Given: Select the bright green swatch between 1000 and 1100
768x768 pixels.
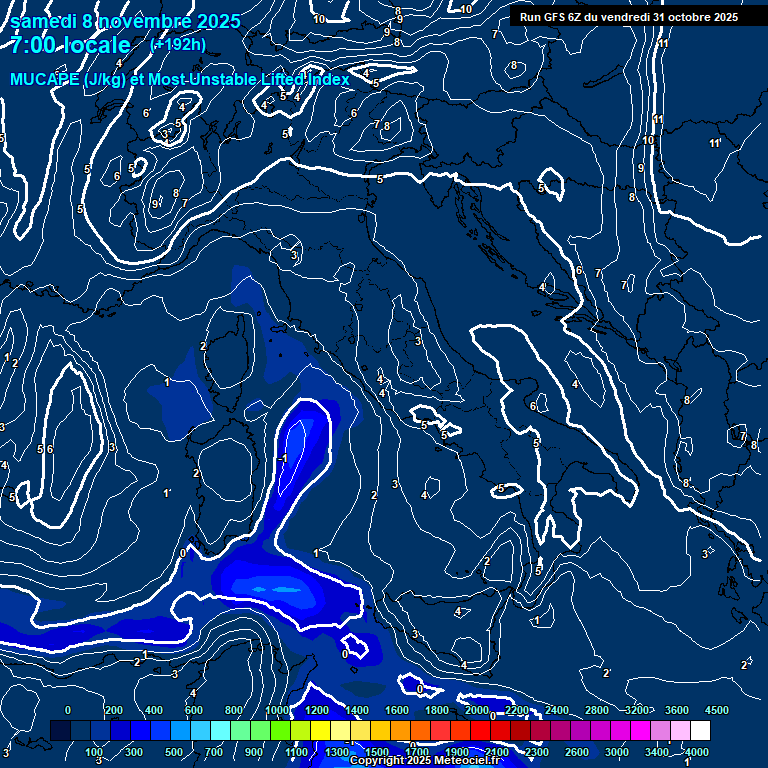Looking at the screenshot, I should coord(281,730).
